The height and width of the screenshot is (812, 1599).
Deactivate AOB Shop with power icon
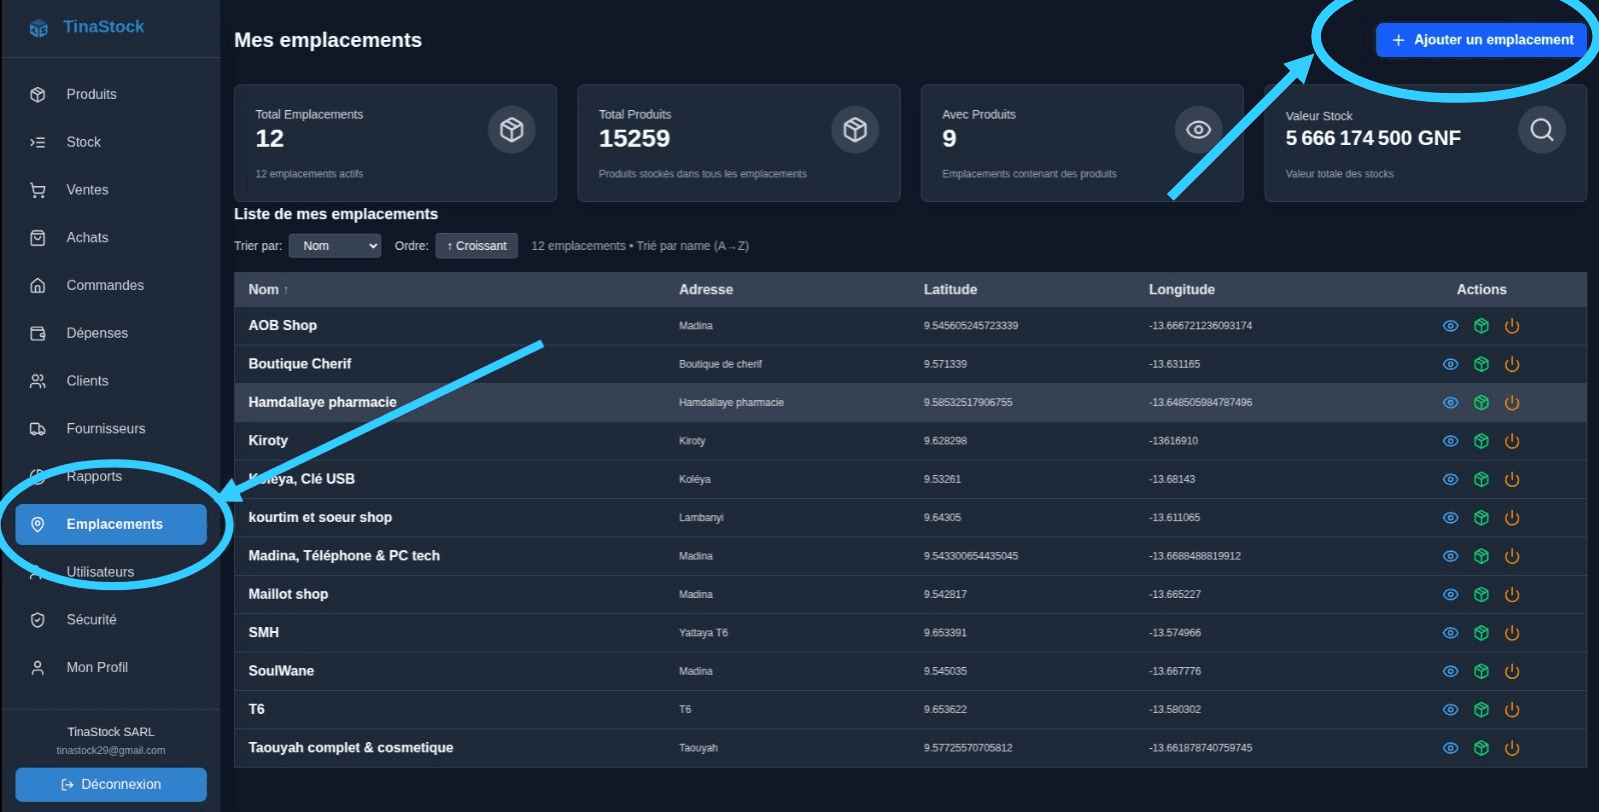[1512, 326]
